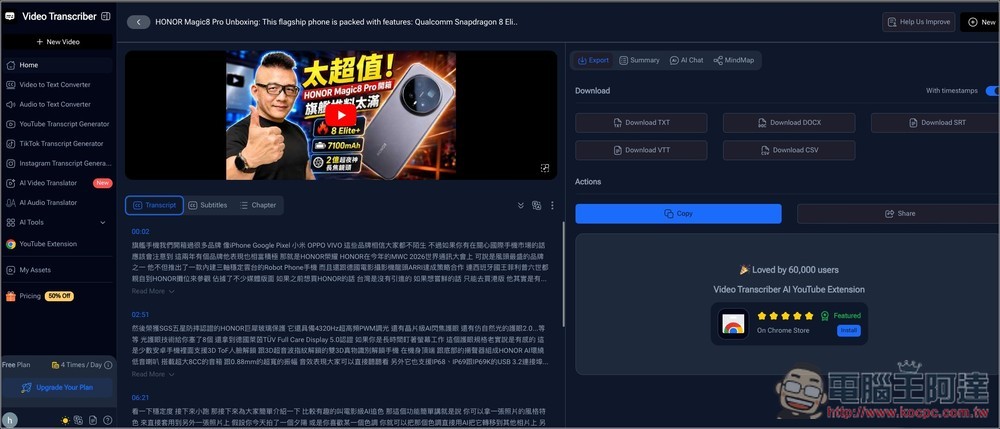Open Video to Text Converter
Viewport: 1000px width, 429px height.
click(57, 85)
